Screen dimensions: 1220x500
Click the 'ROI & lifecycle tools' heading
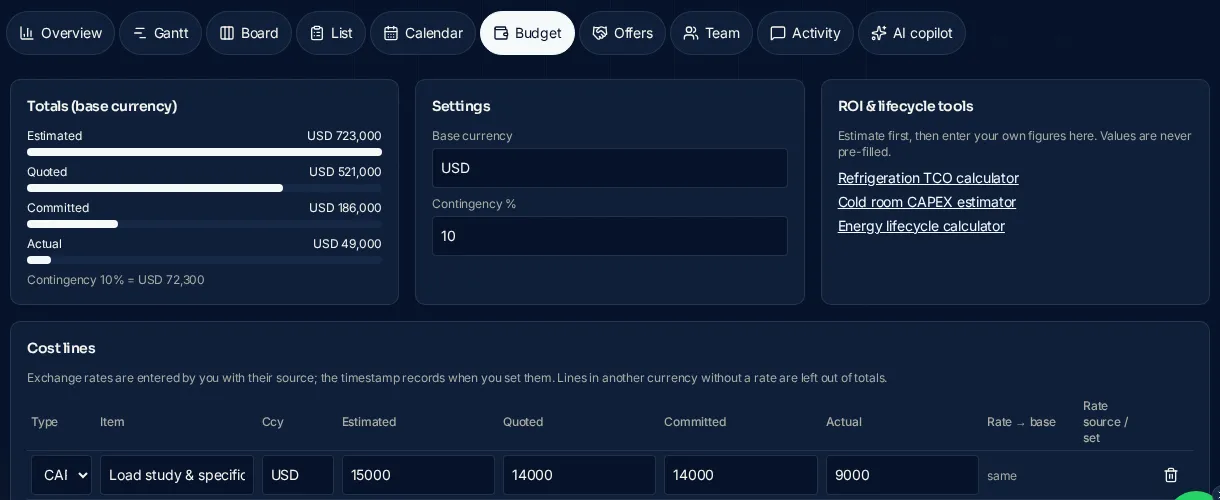(905, 106)
